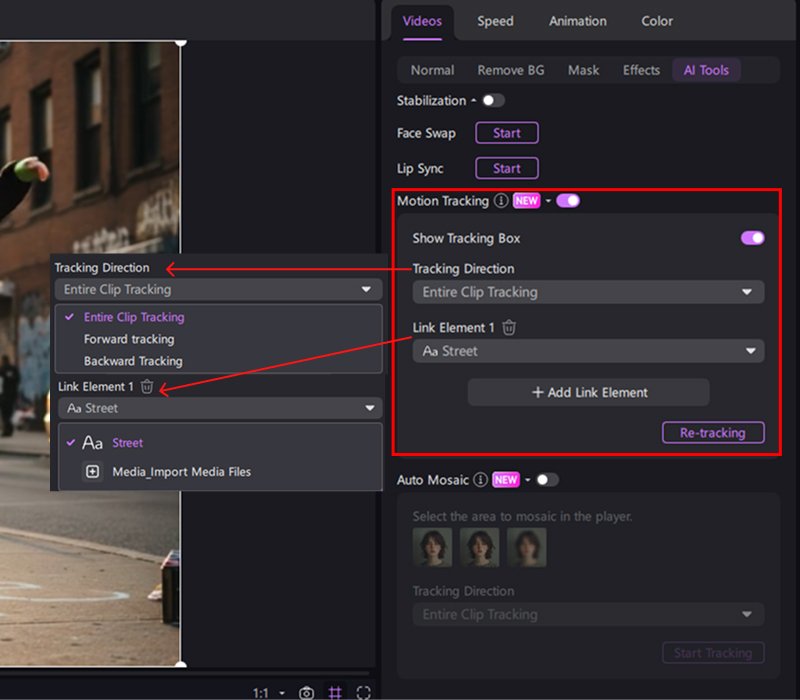This screenshot has width=800, height=700.
Task: Click the Motion Tracking info icon
Action: [500, 201]
